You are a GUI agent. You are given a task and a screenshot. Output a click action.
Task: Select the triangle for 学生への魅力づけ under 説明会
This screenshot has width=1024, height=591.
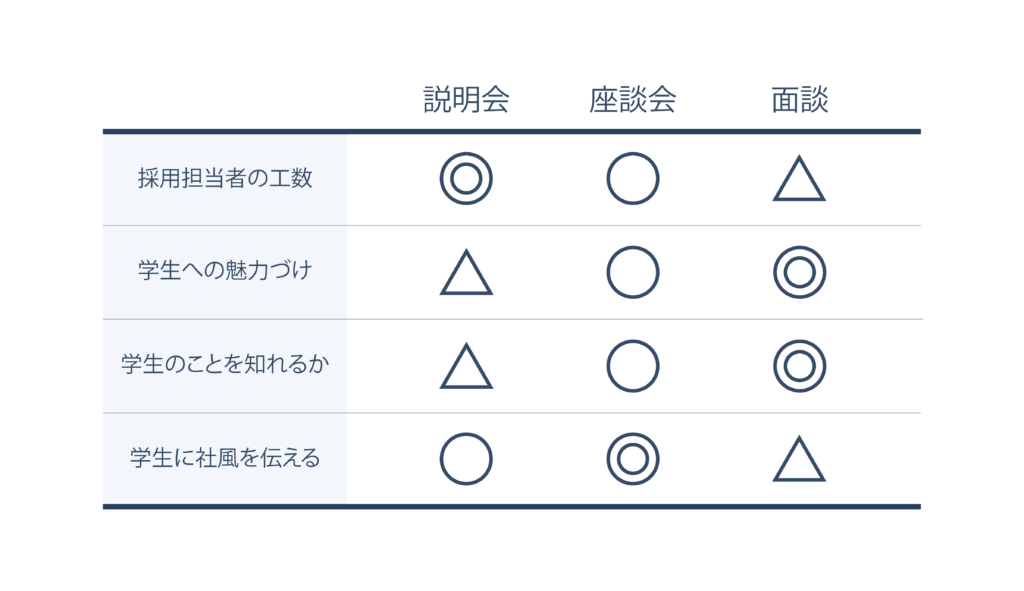(466, 272)
